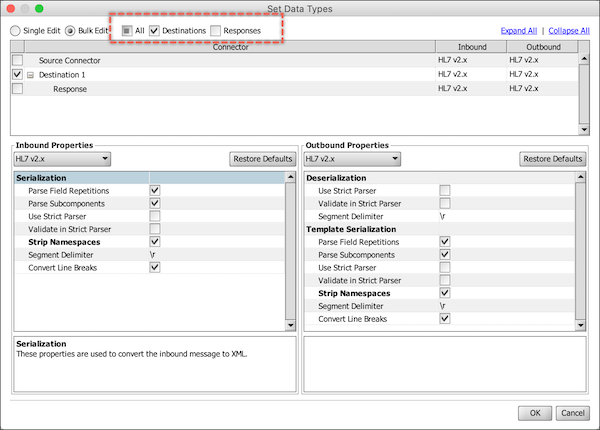Collapse the Destination 1 tree node
Image resolution: width=600 pixels, height=430 pixels.
(31, 75)
